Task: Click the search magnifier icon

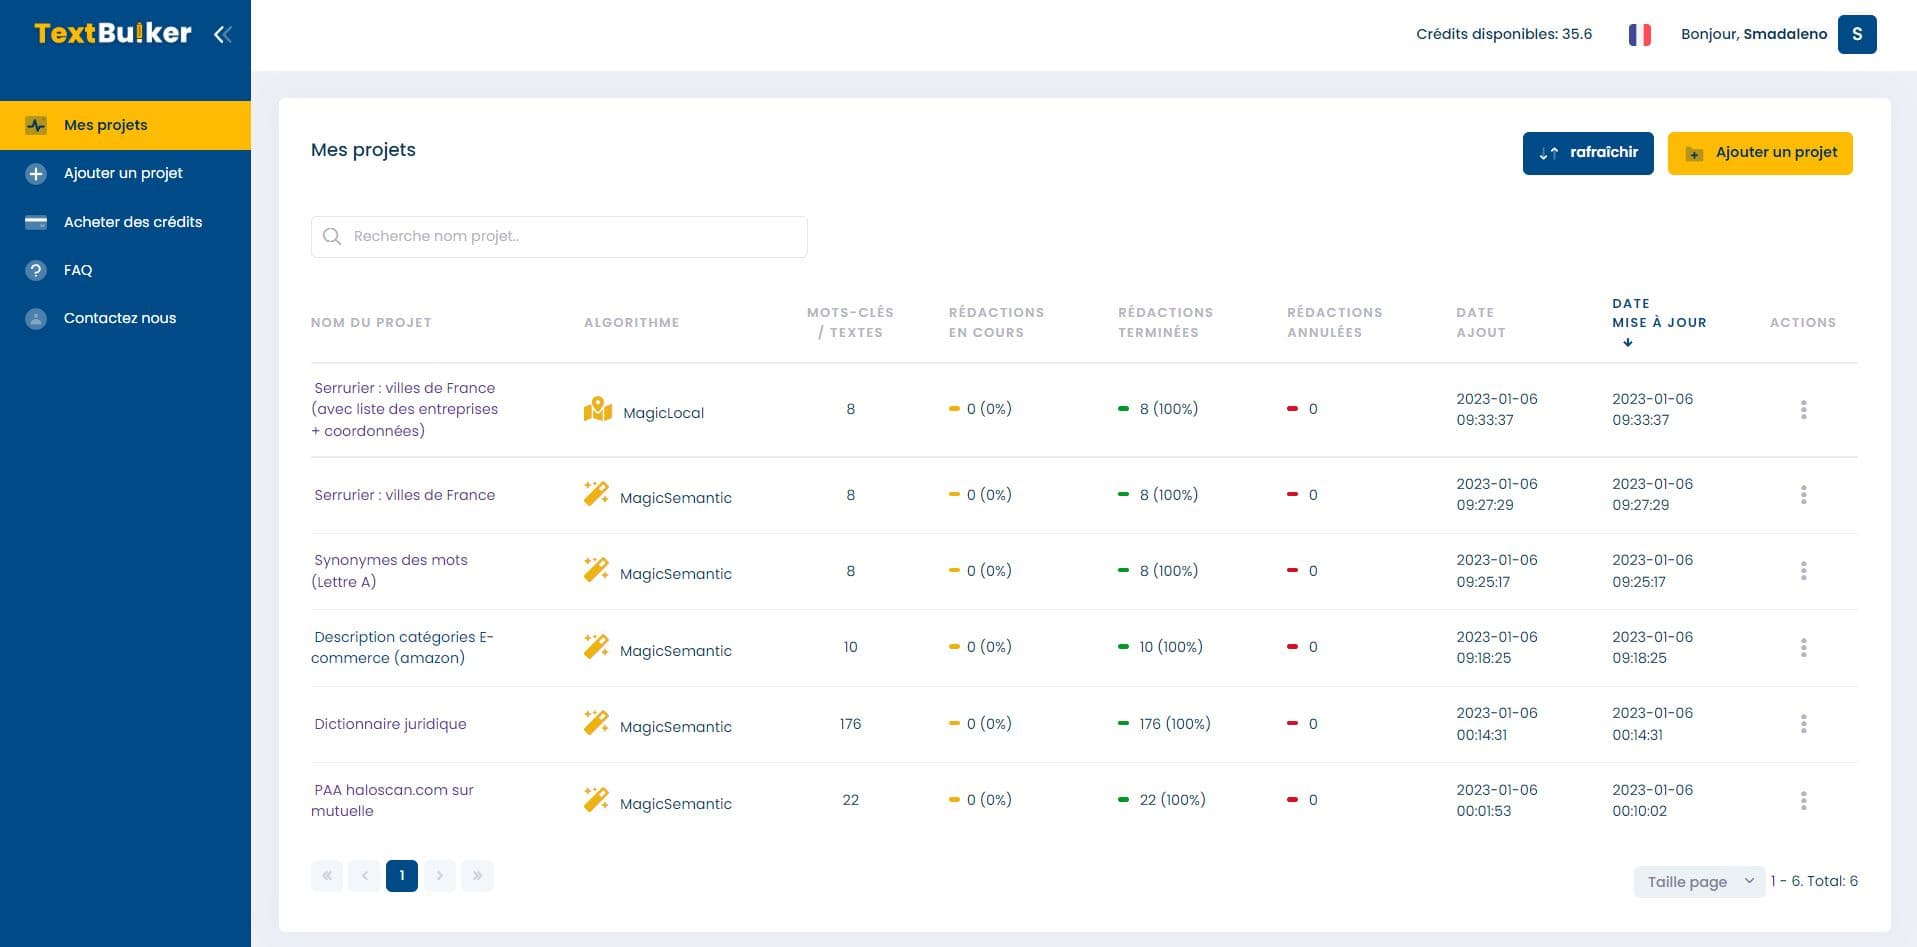Action: (332, 236)
